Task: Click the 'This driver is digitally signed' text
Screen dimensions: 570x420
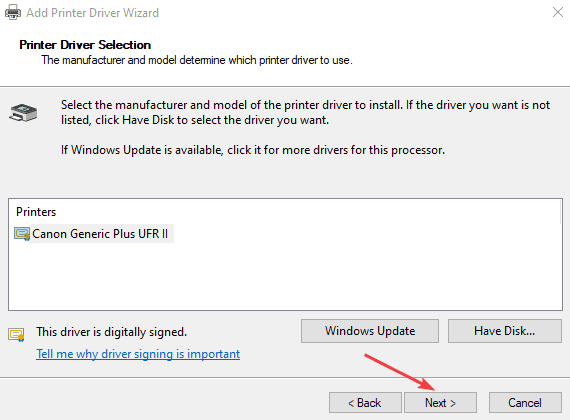Action: 111,332
